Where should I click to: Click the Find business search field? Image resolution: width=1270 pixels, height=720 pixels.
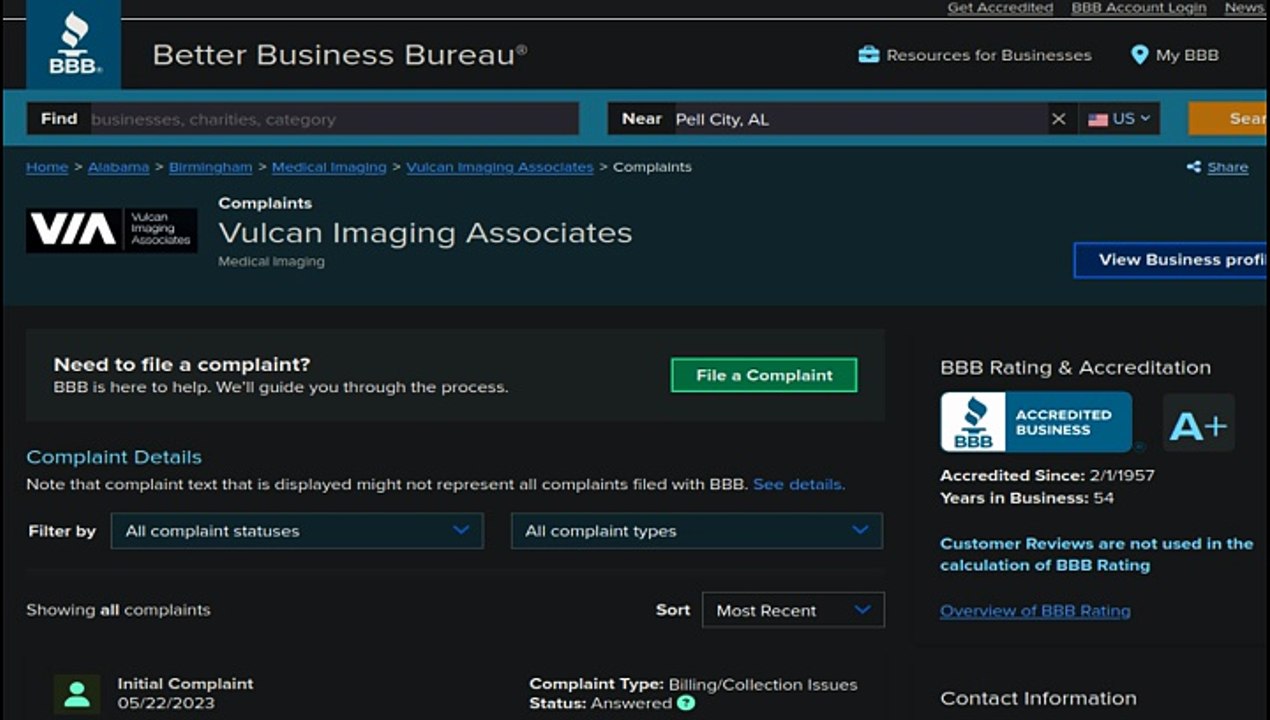[x=334, y=119]
